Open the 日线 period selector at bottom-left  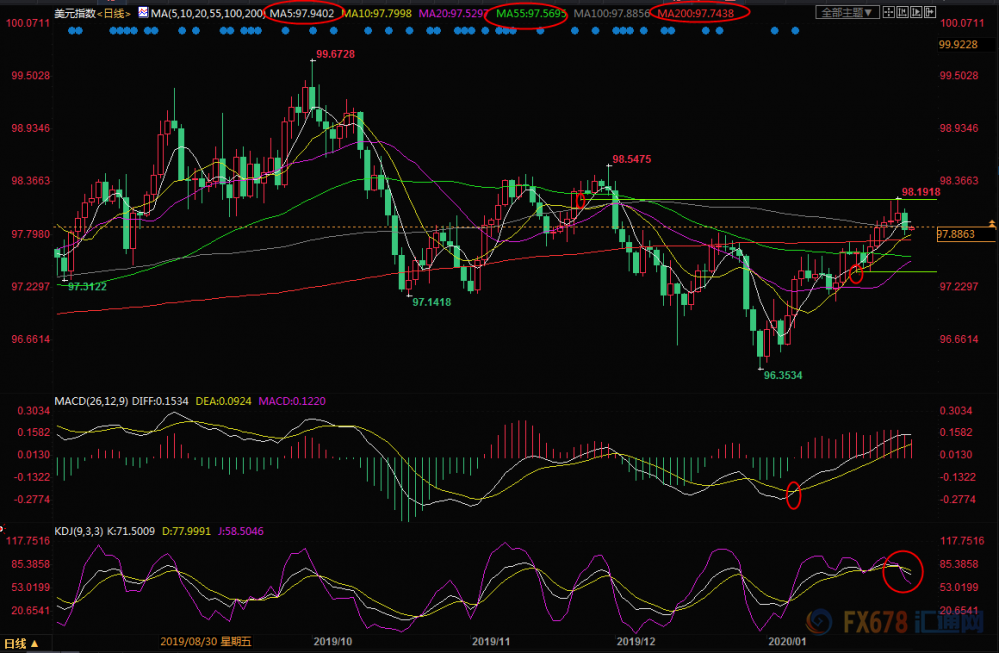click(22, 643)
